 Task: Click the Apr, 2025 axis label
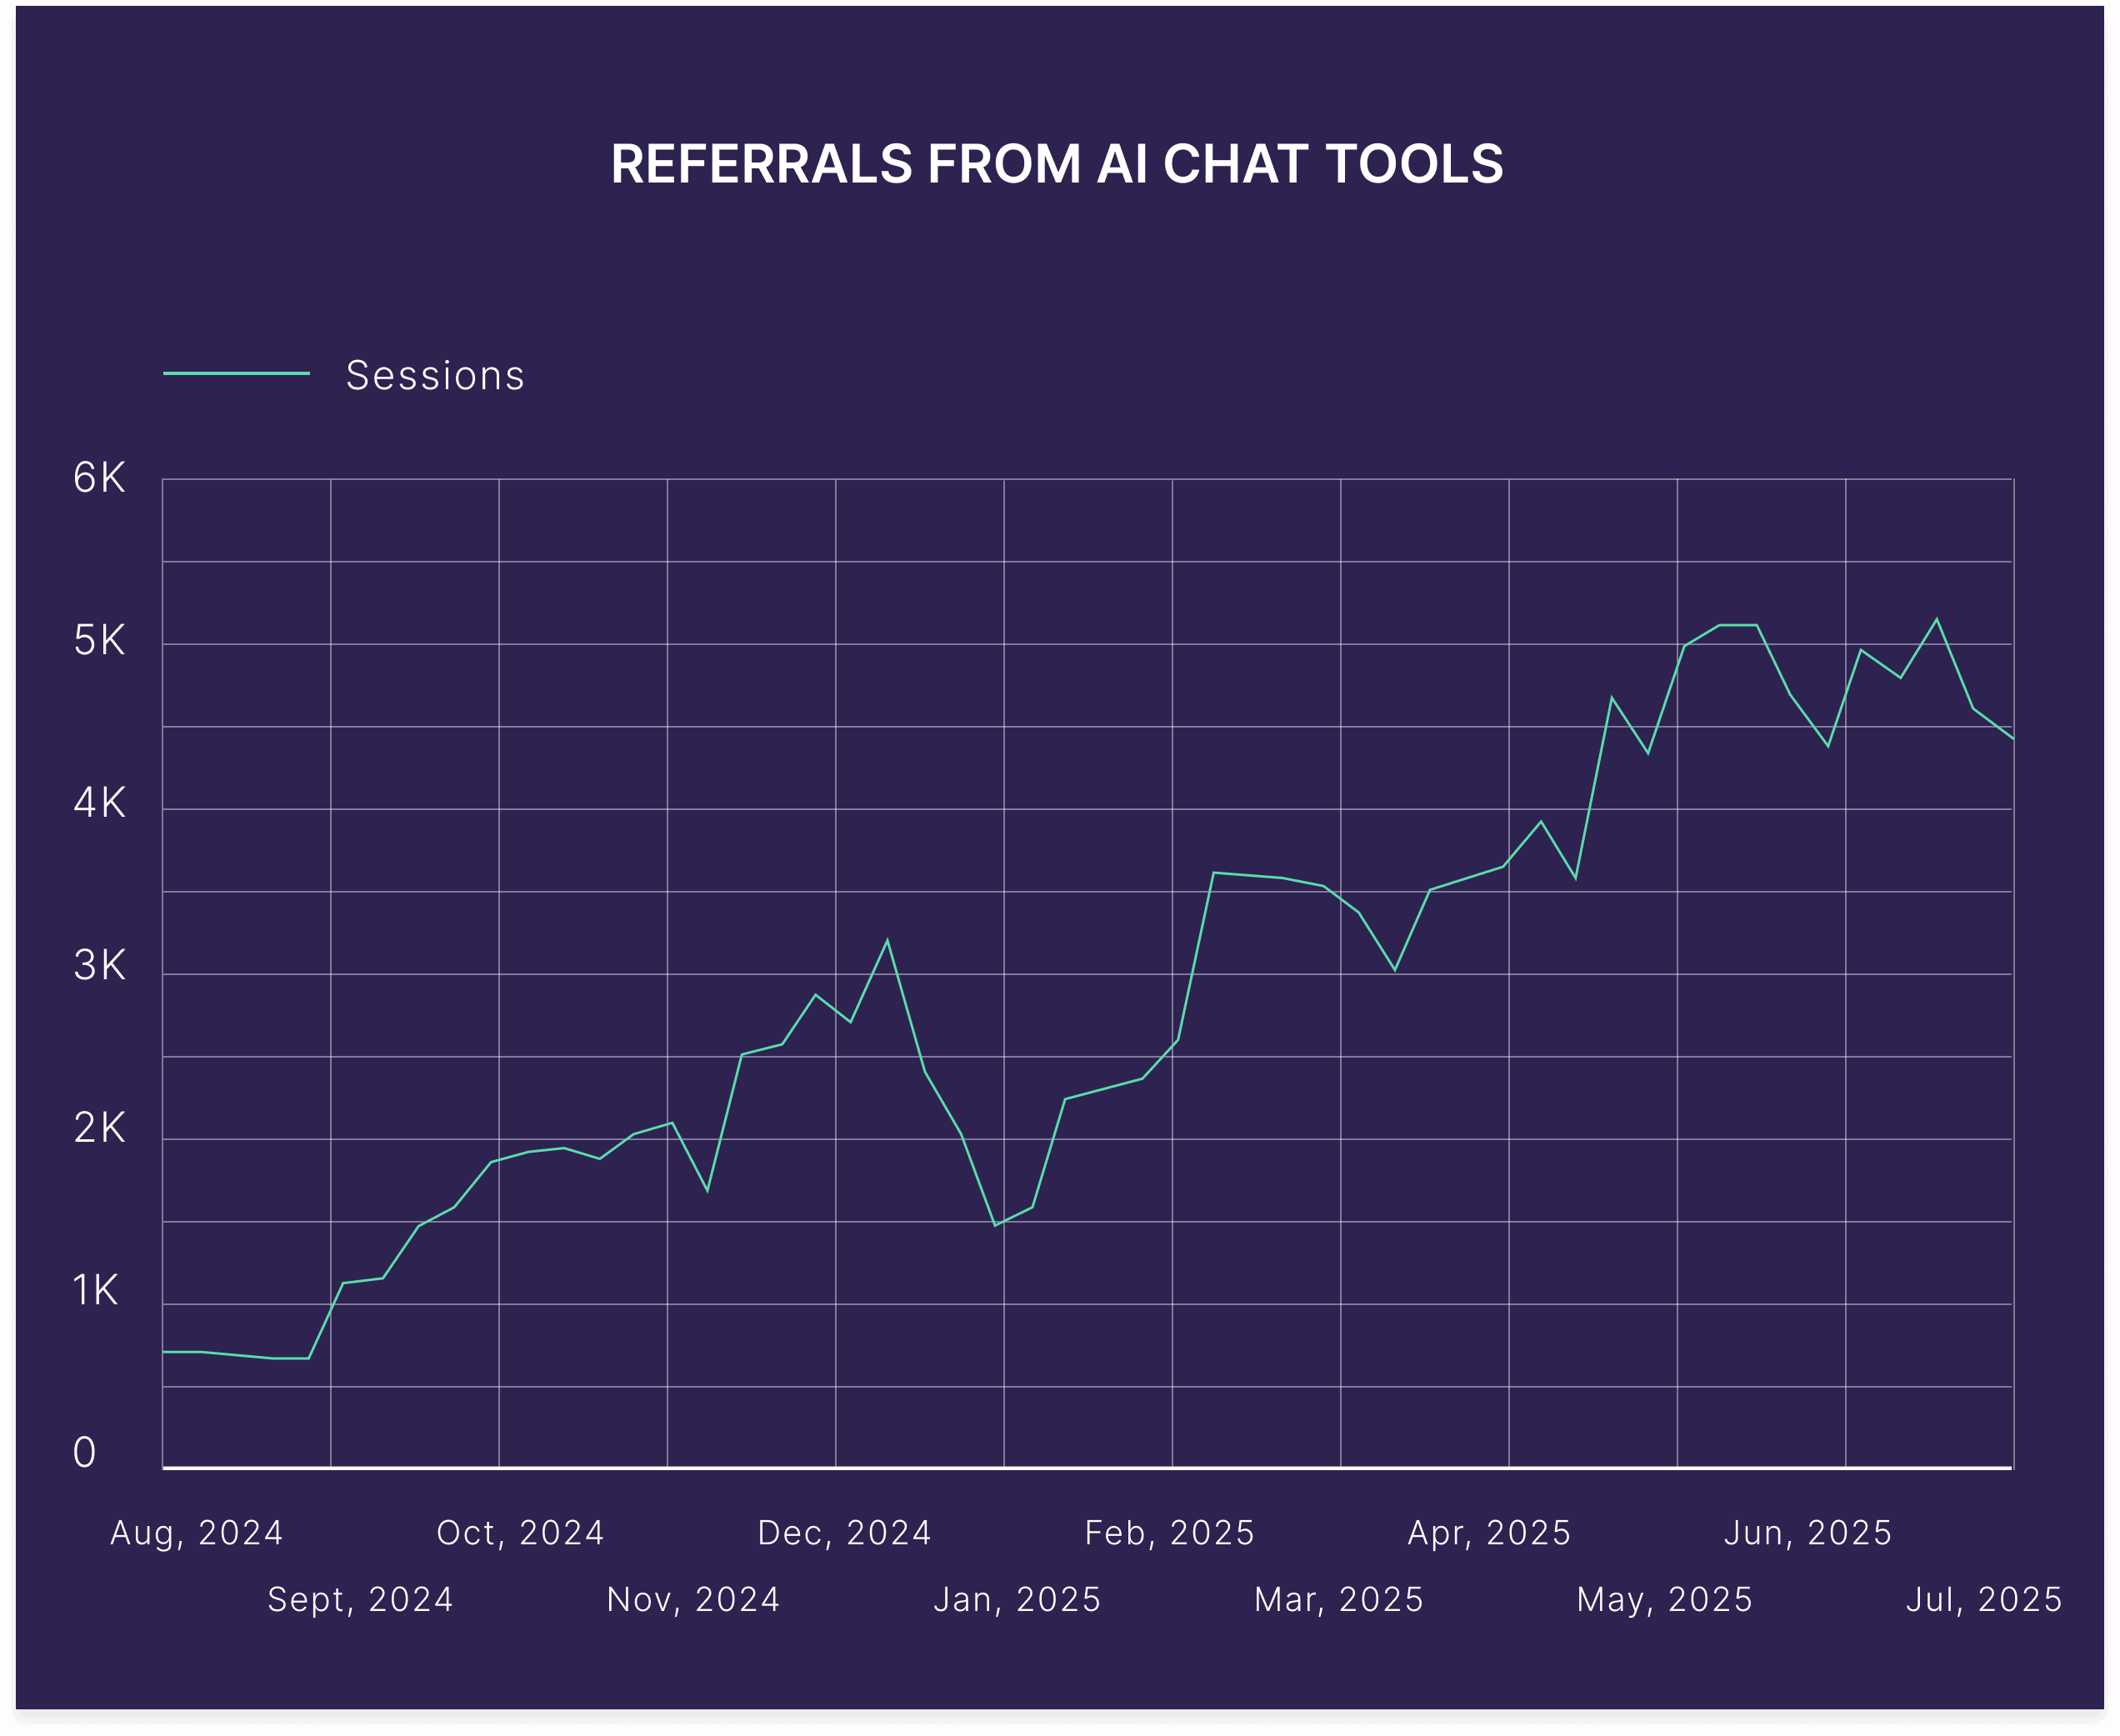(1489, 1533)
